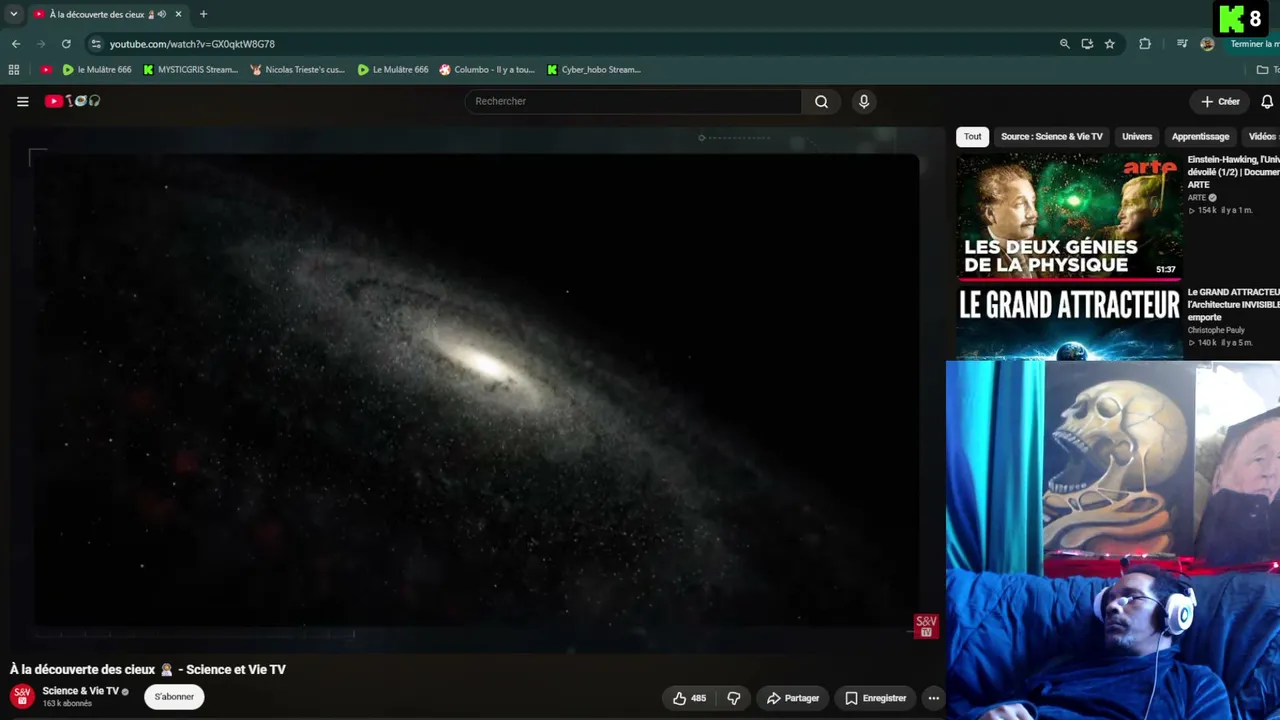Click the S&V TV watermark on video

tap(926, 626)
